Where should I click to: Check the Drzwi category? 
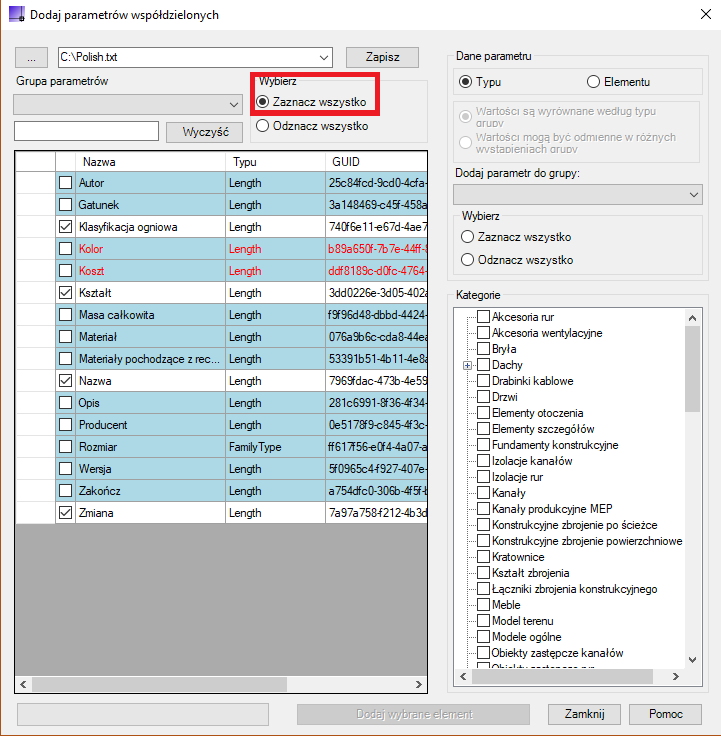click(x=483, y=396)
